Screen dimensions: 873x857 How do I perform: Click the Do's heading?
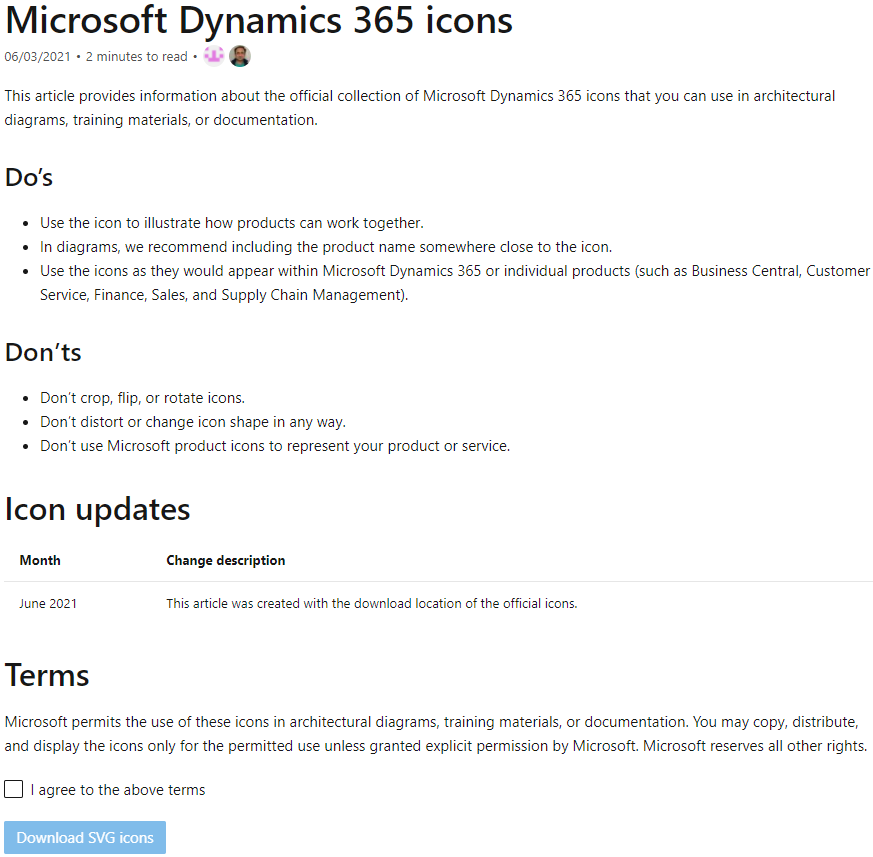pyautogui.click(x=29, y=178)
